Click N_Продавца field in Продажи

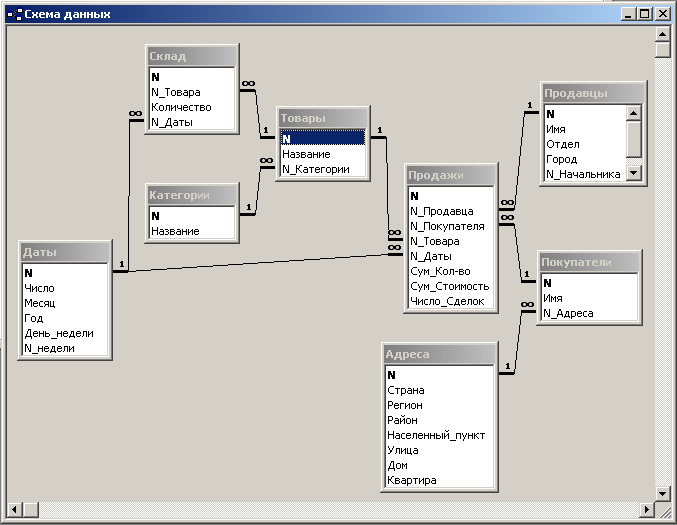coord(451,211)
